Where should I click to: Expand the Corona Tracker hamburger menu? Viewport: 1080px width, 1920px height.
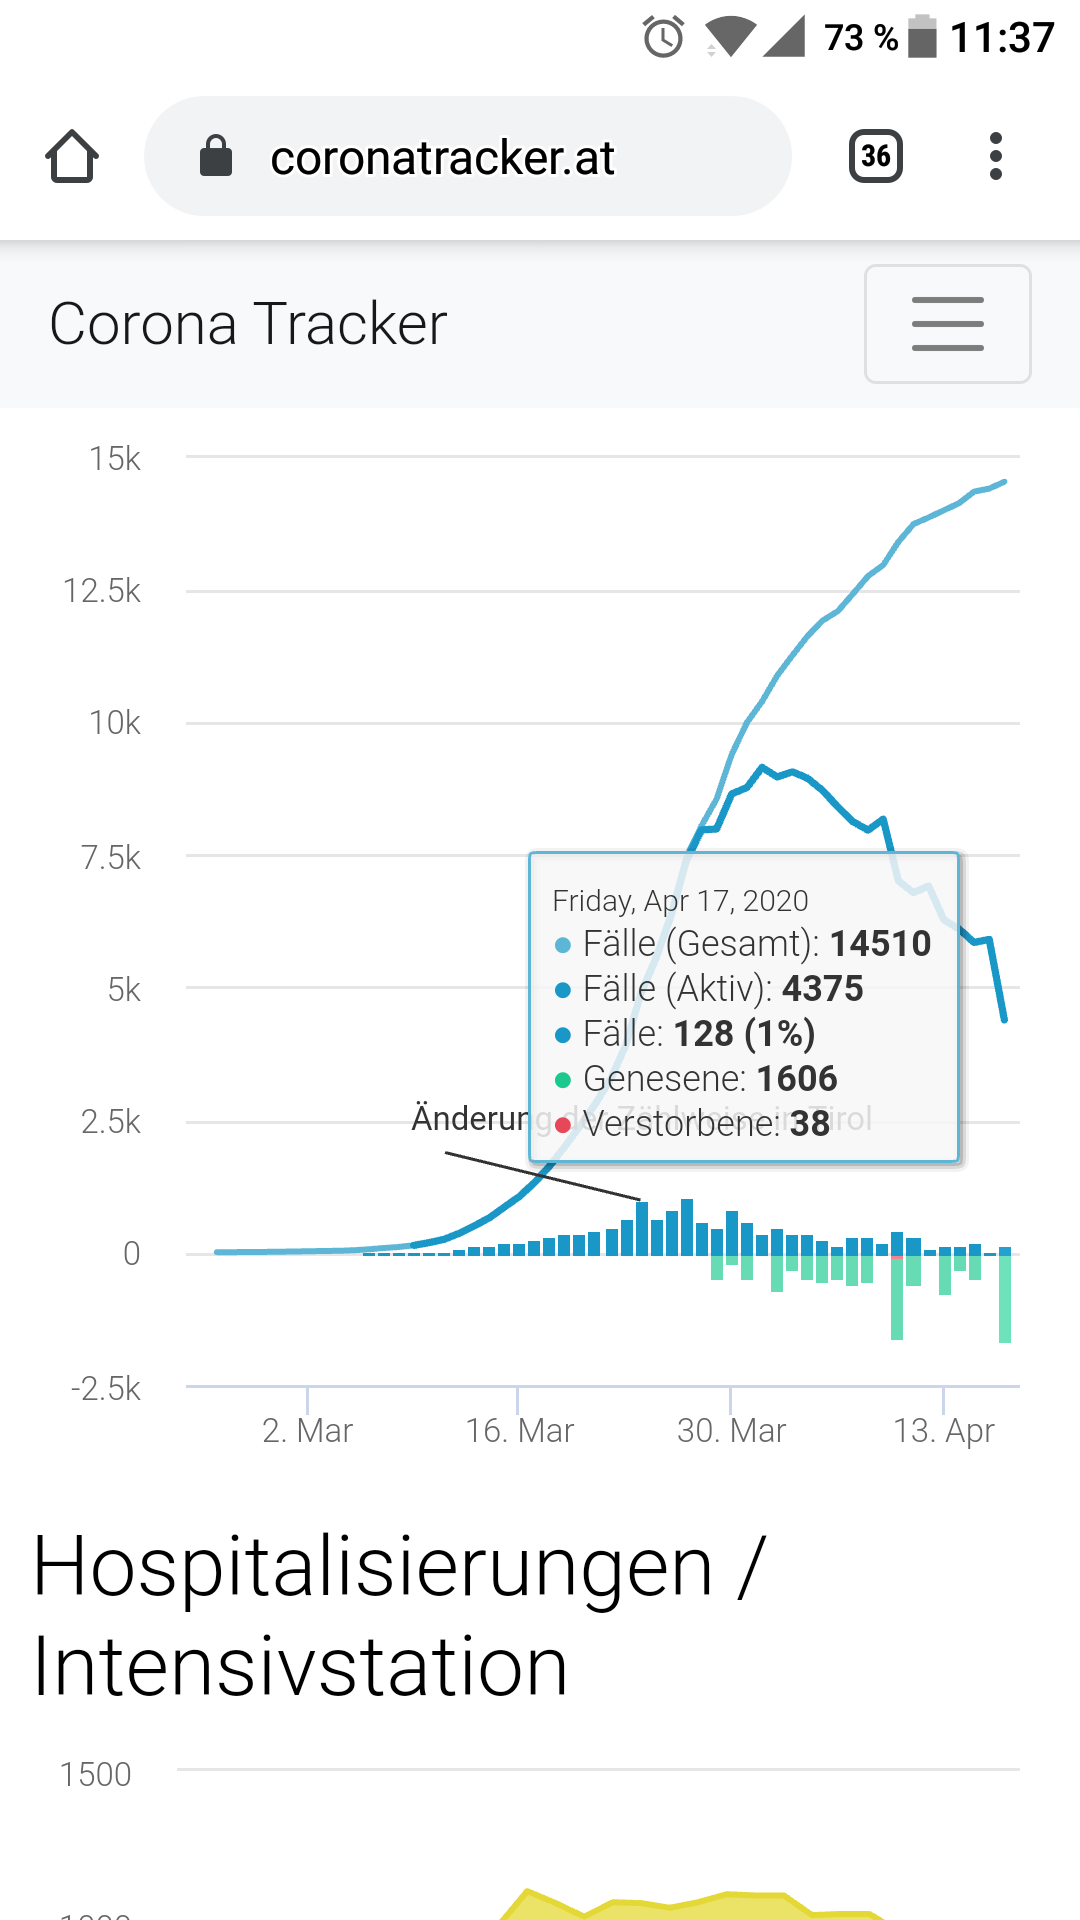click(947, 324)
